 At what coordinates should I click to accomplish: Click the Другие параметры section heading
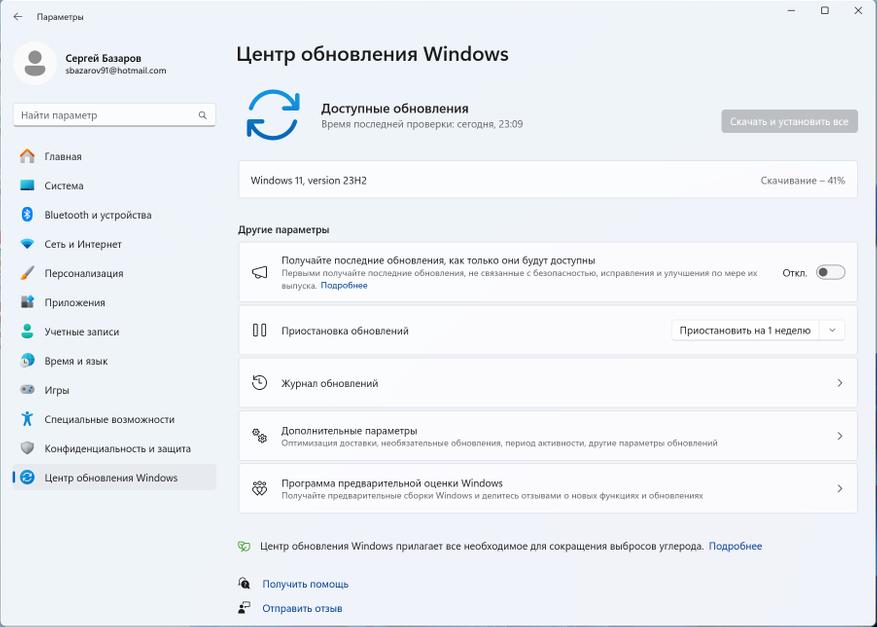coord(284,230)
